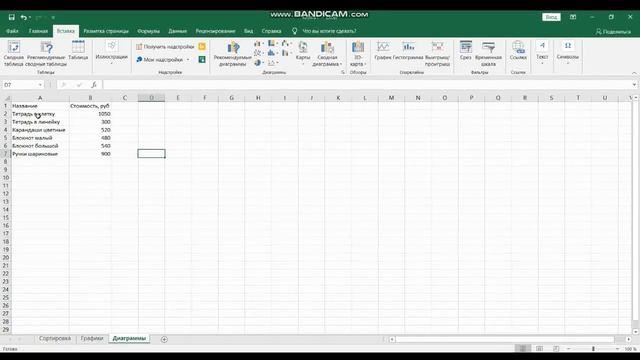This screenshot has height=360, width=640.
Task: Click the Поделиться share button
Action: (613, 31)
